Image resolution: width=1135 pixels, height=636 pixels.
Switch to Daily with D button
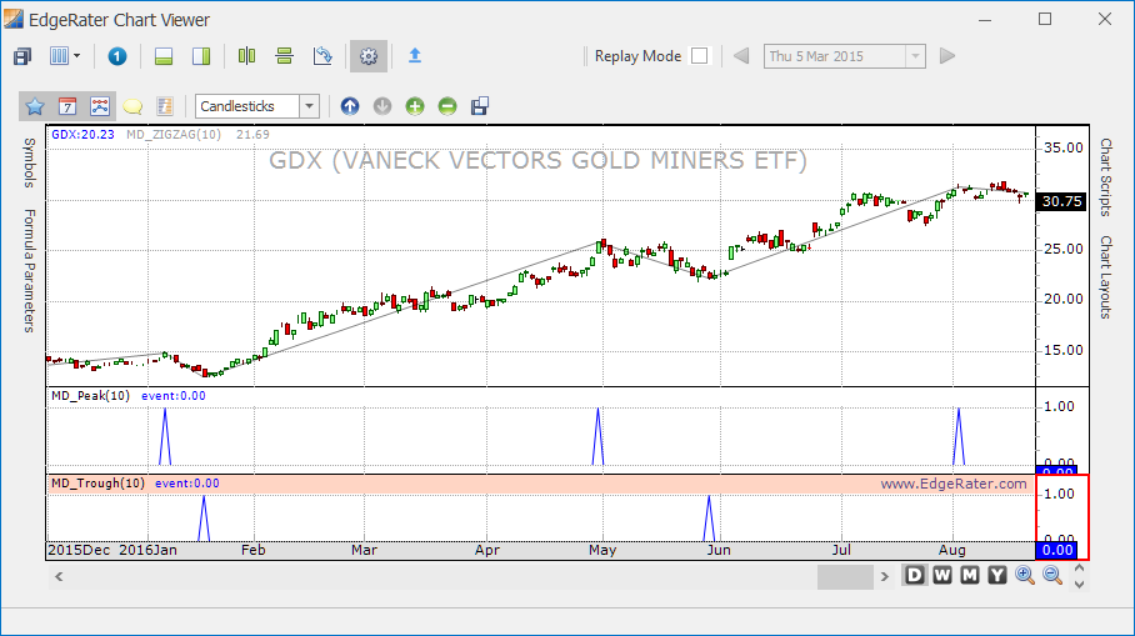click(915, 575)
